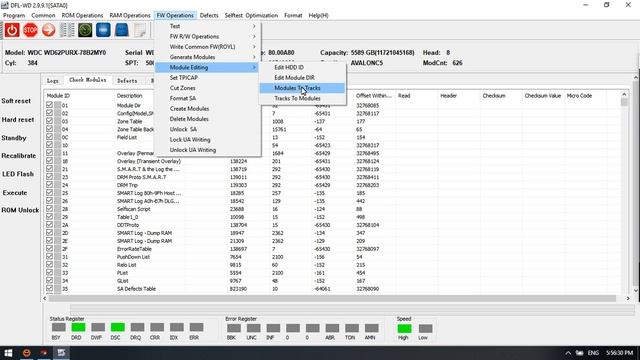Click the BSY status register indicator
The width and height of the screenshot is (640, 360).
58,327
